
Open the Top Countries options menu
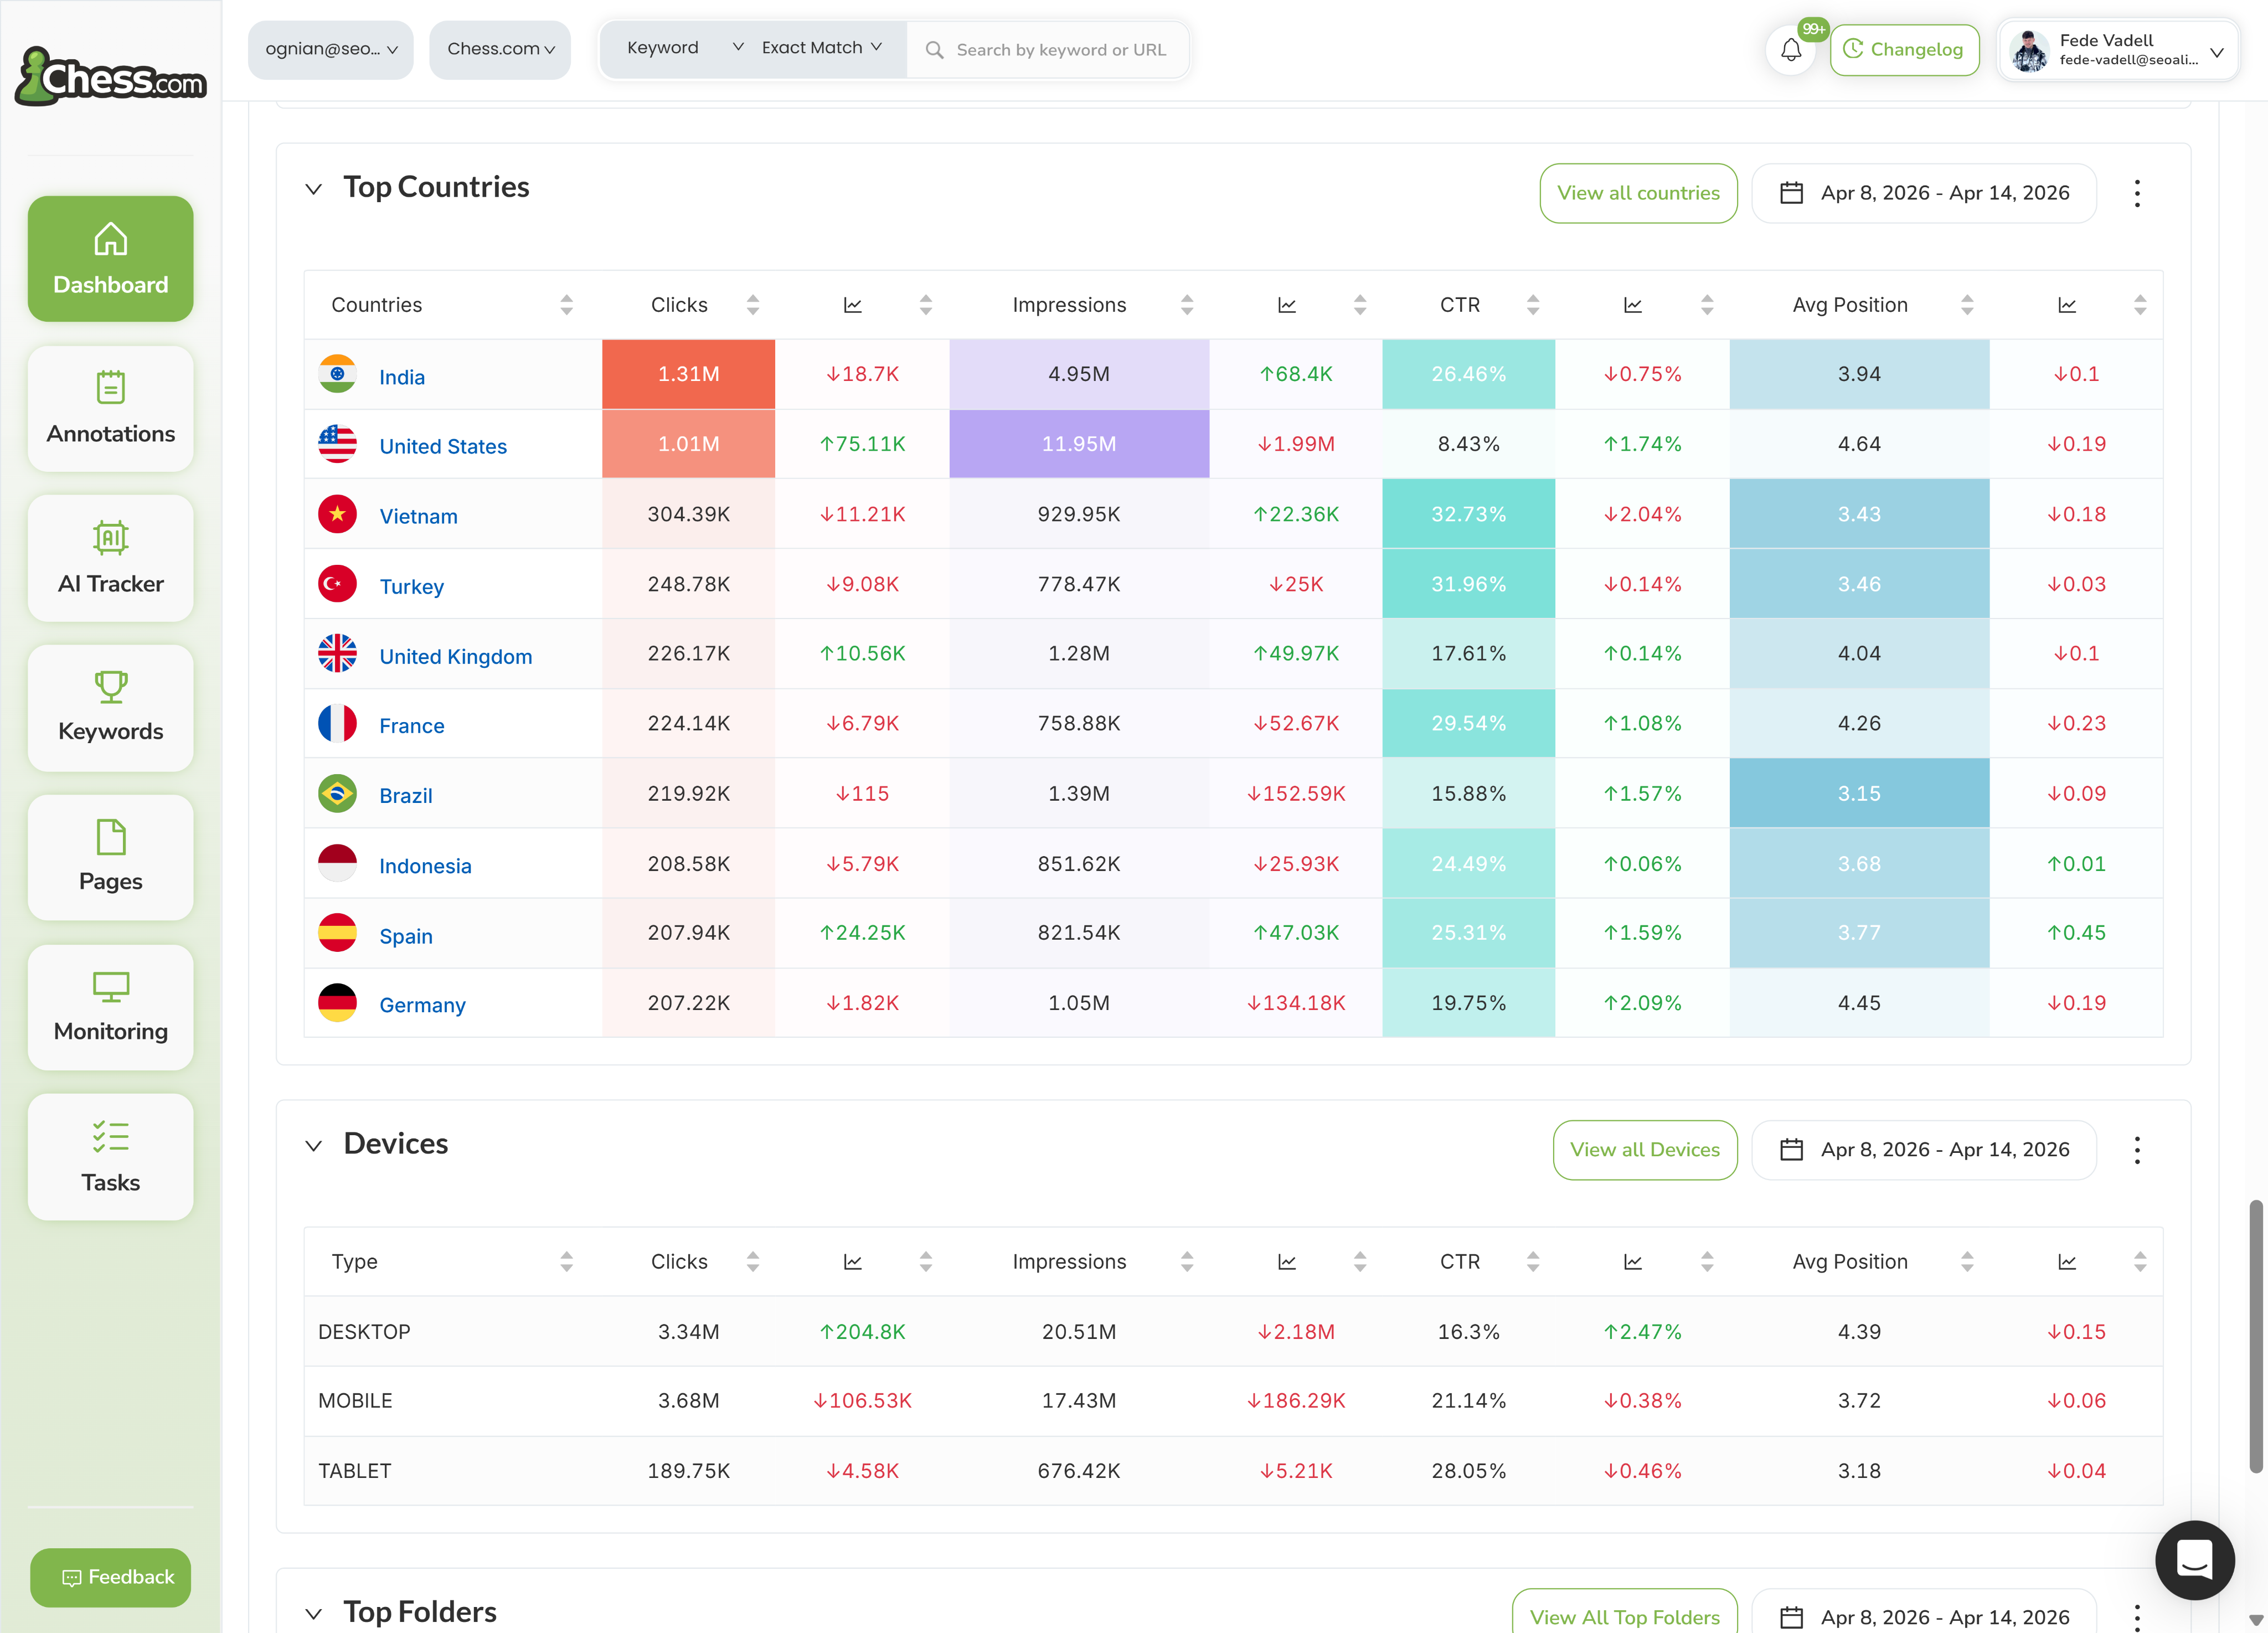2137,192
